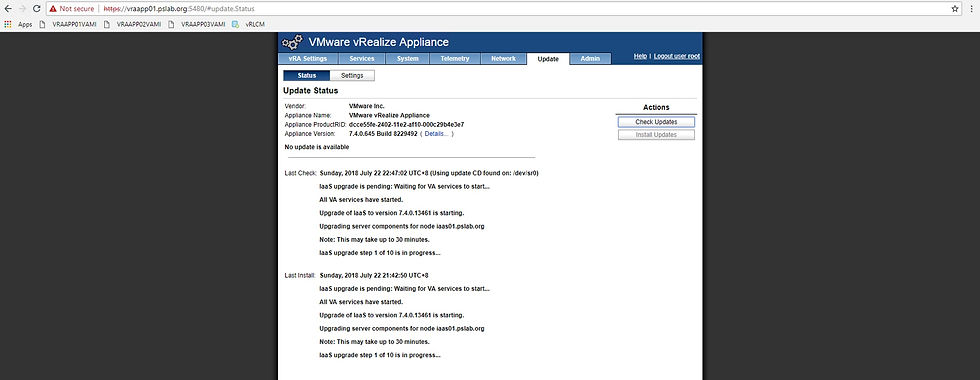Viewport: 980px width, 380px height.
Task: Open the Settings sub-tab
Action: 352,76
